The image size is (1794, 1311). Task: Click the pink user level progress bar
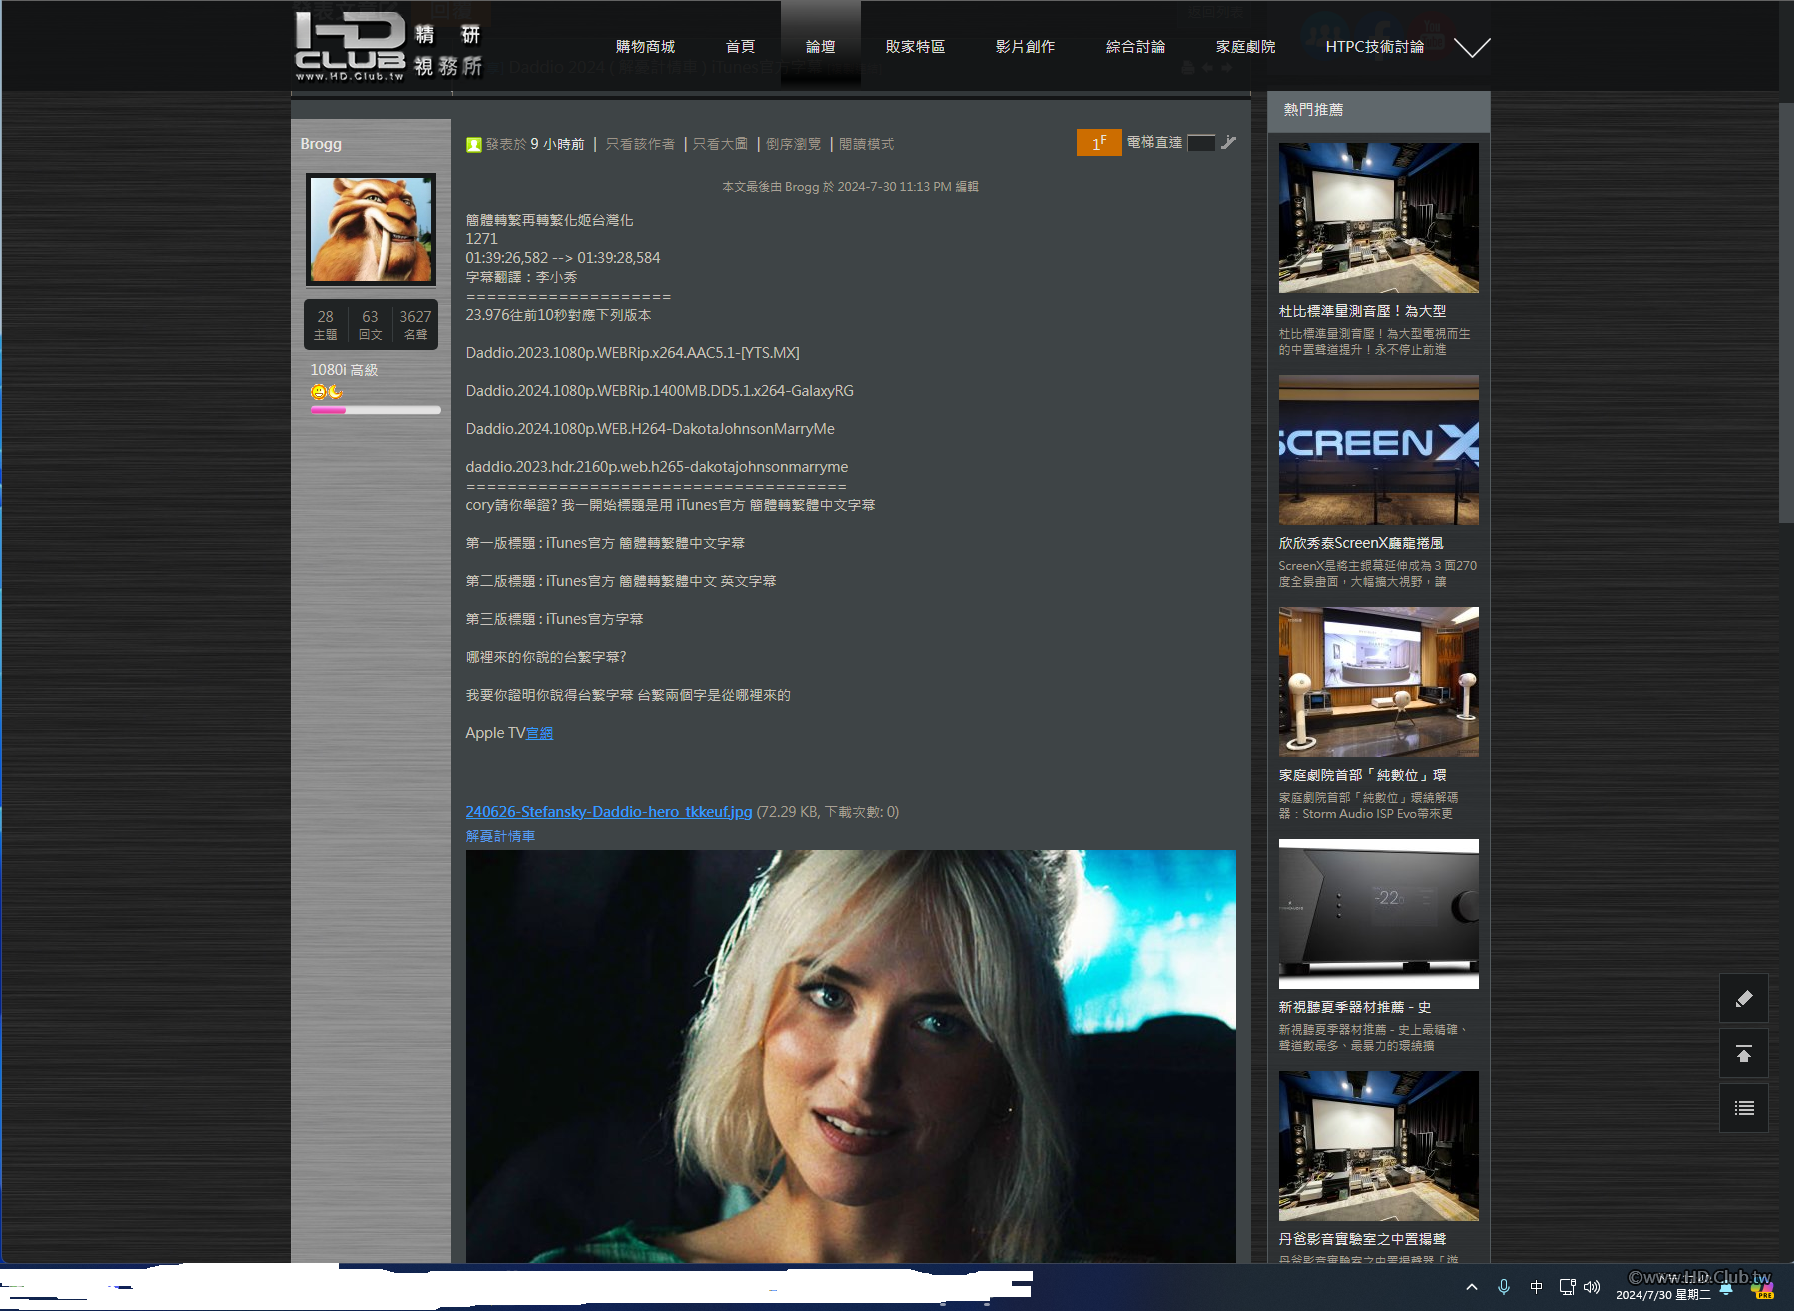click(375, 409)
